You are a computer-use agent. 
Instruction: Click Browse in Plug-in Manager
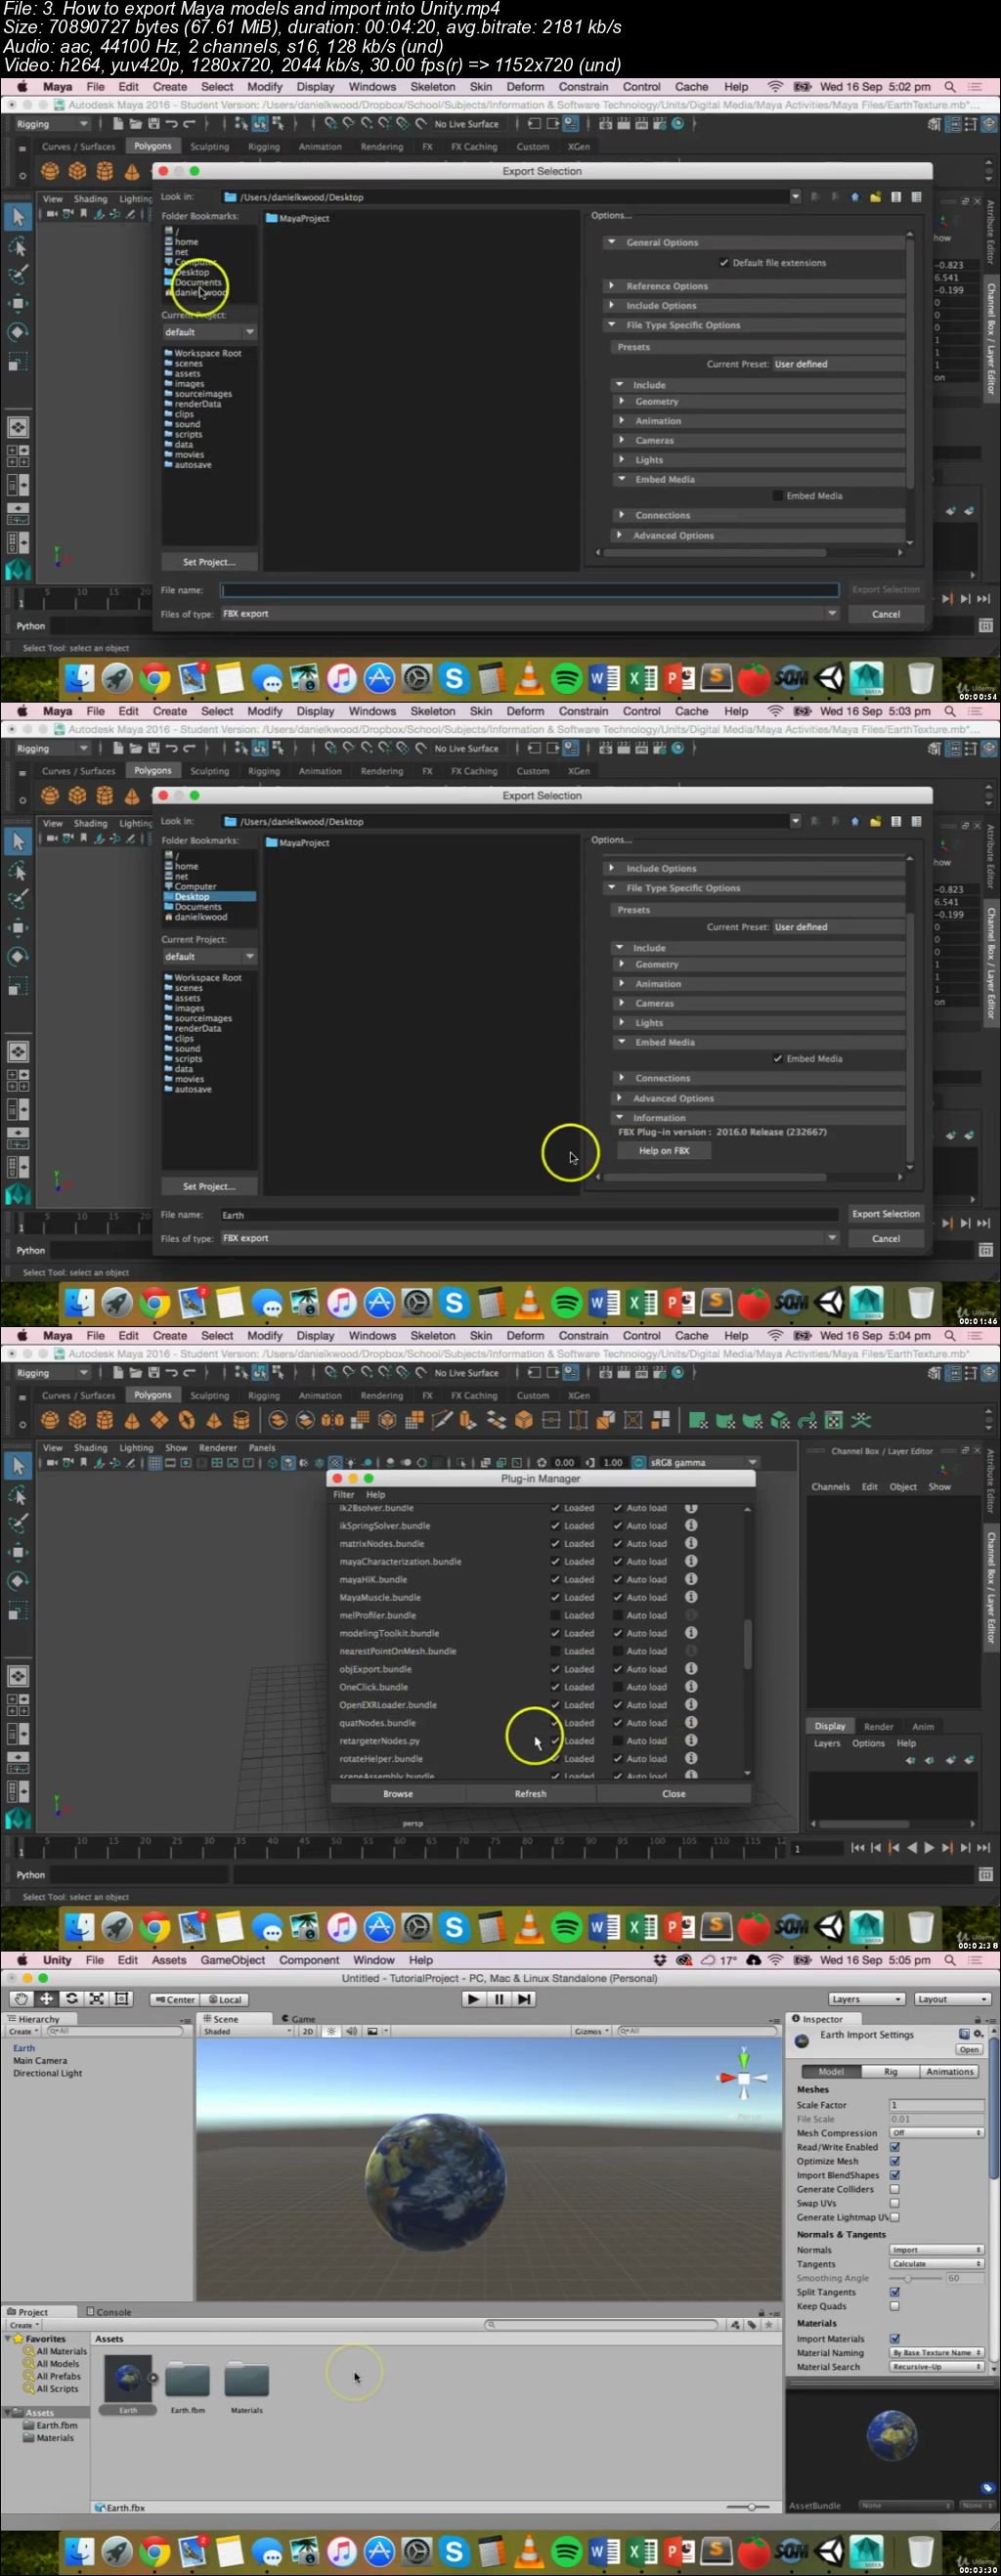[x=398, y=1794]
